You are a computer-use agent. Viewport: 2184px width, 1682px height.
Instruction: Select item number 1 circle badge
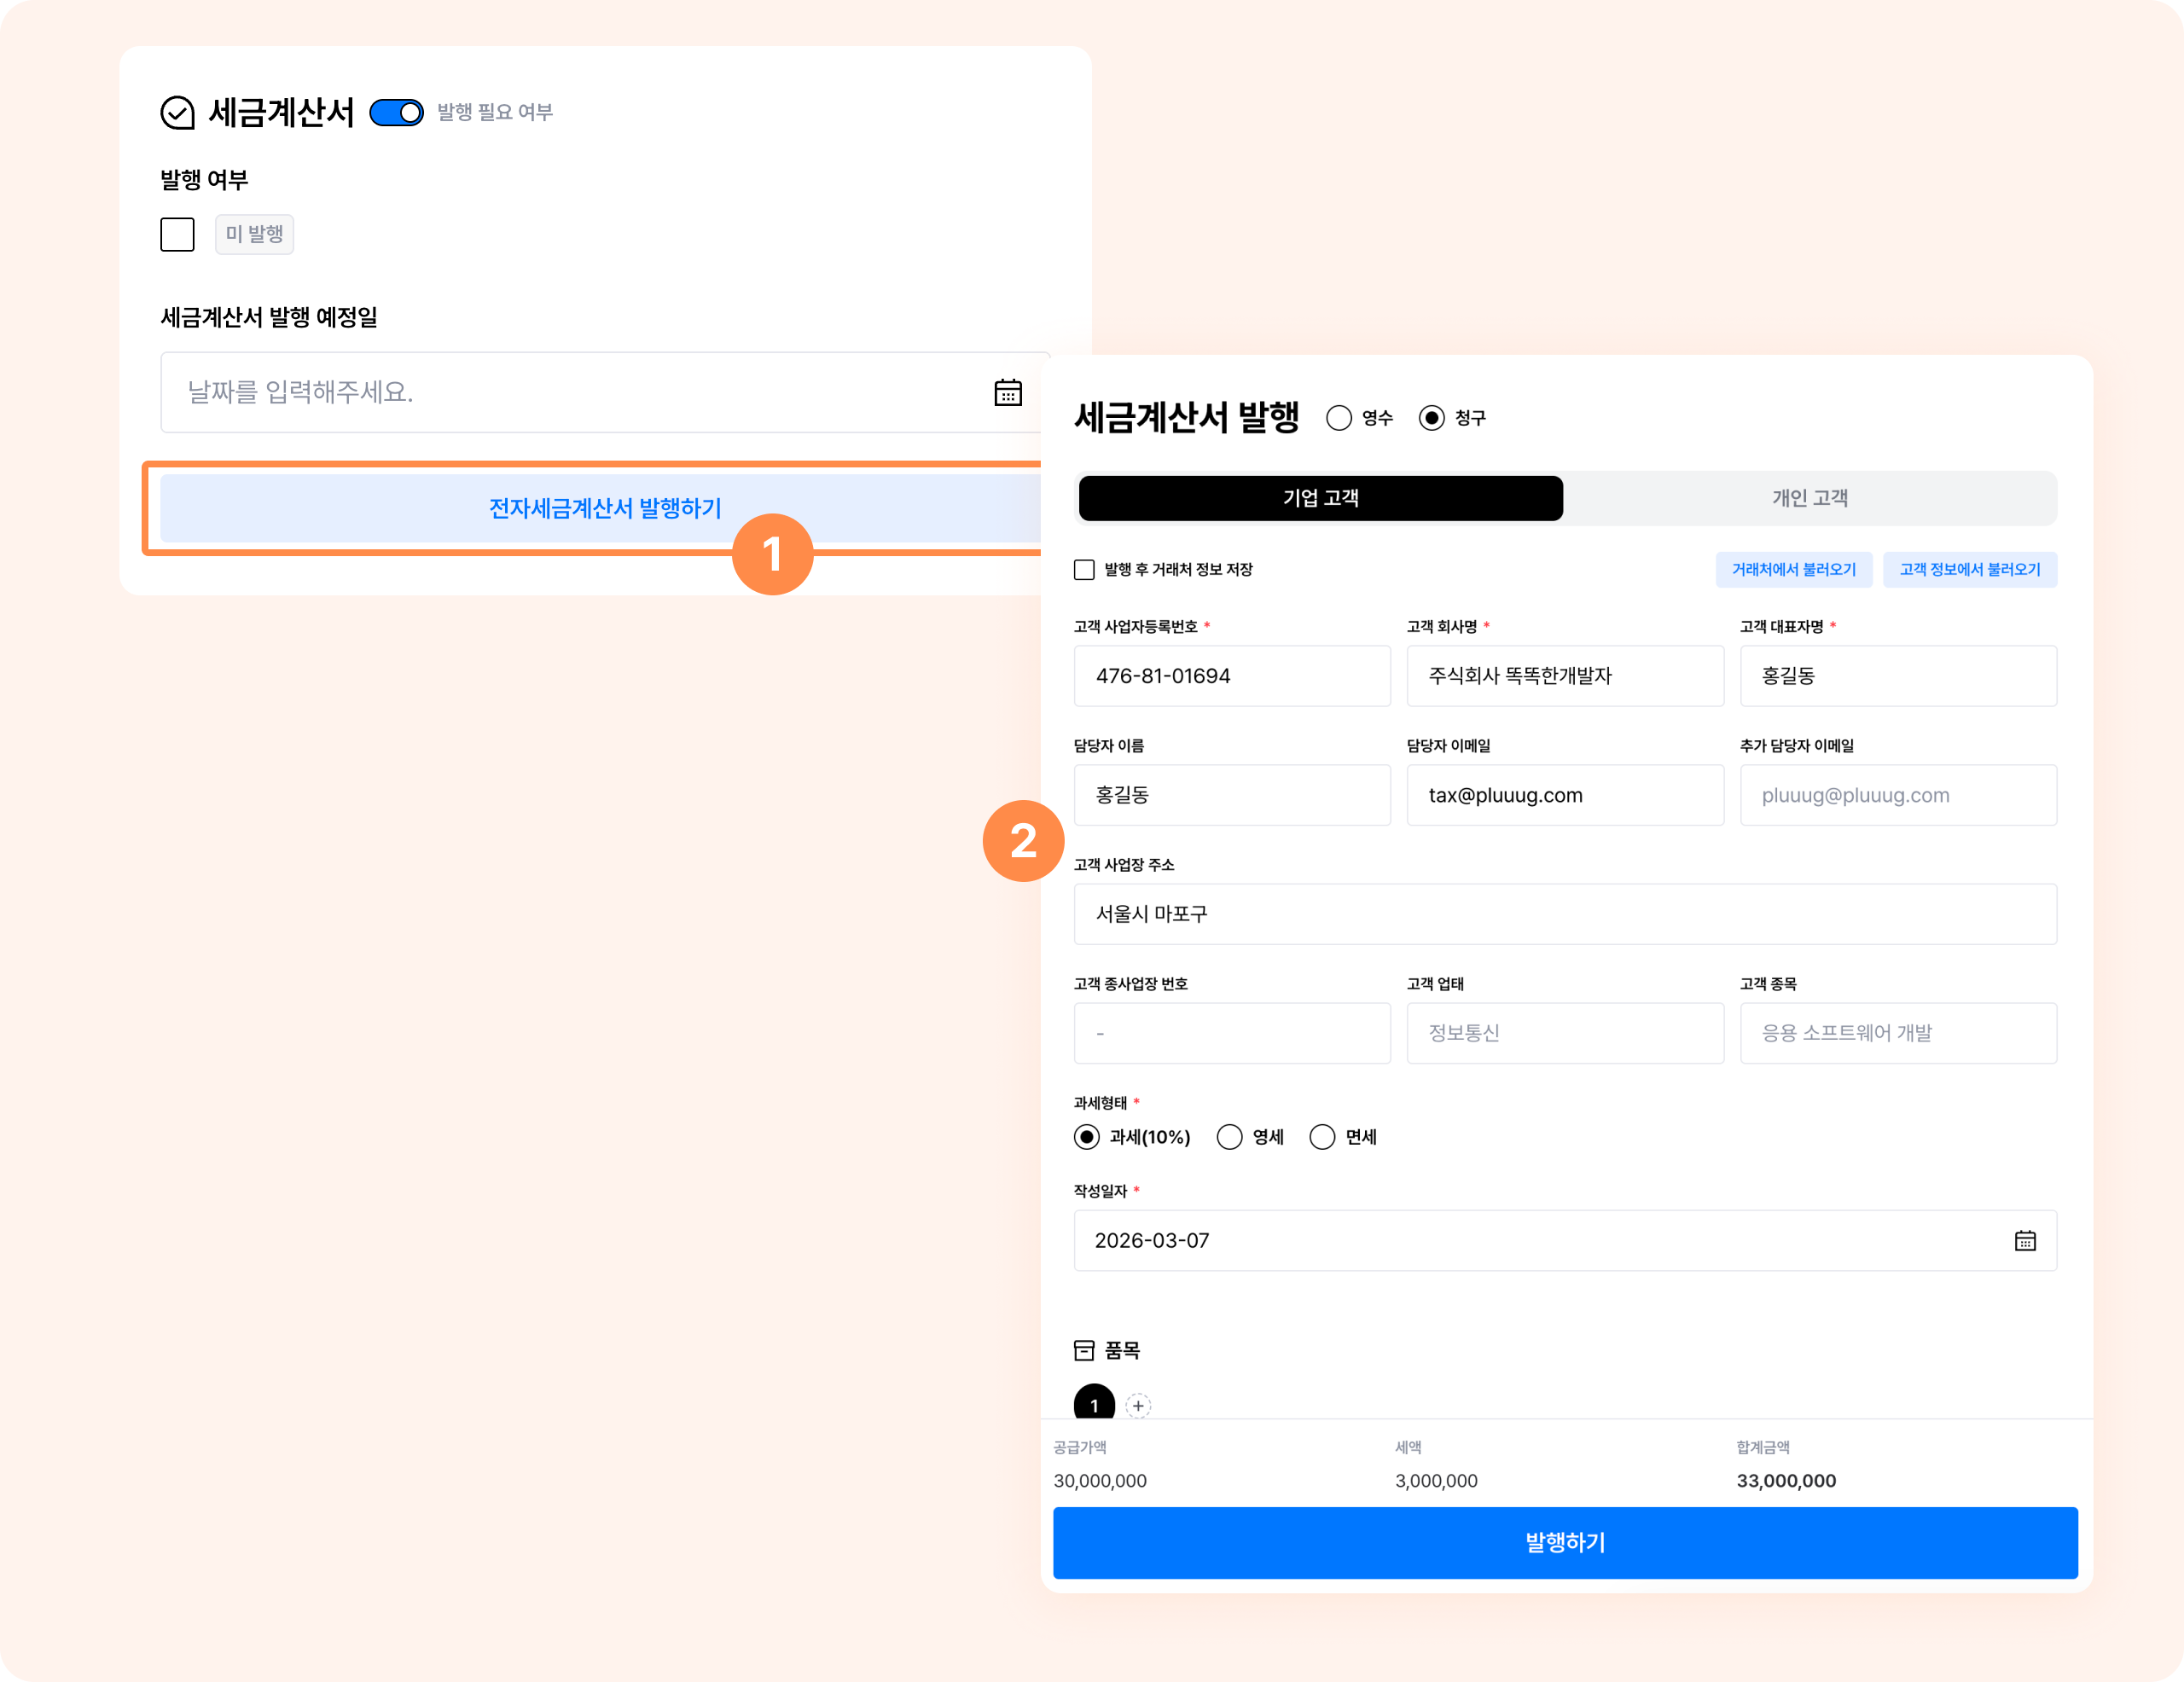(x=1094, y=1403)
